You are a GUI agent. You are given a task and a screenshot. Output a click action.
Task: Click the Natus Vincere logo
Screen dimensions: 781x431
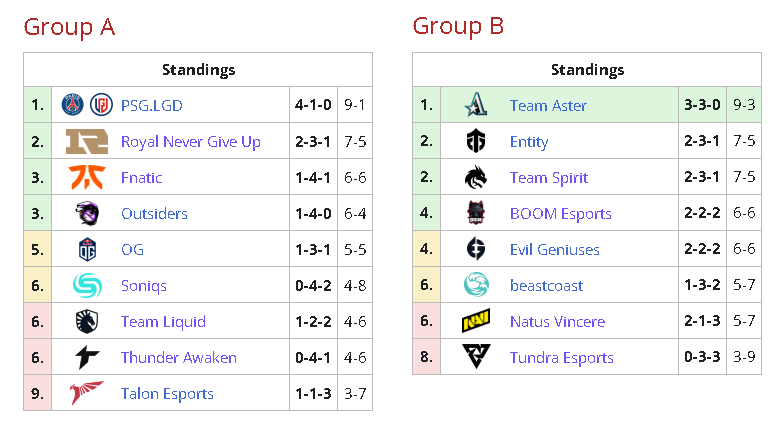475,321
